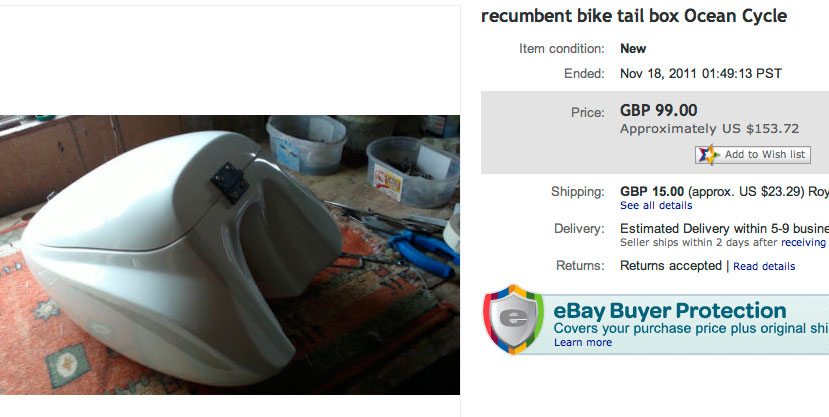The height and width of the screenshot is (417, 829).
Task: Open the See all details shipping link
Action: pos(656,206)
